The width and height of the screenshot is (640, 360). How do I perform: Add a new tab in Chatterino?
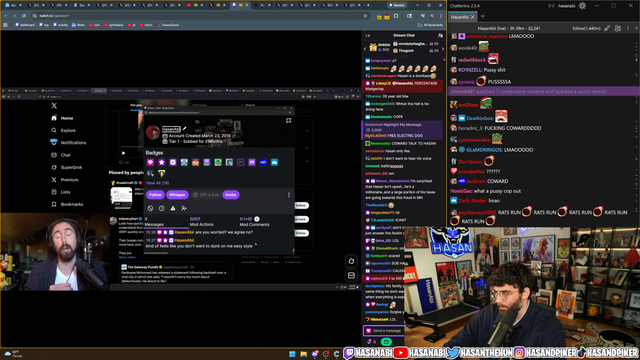tap(483, 16)
